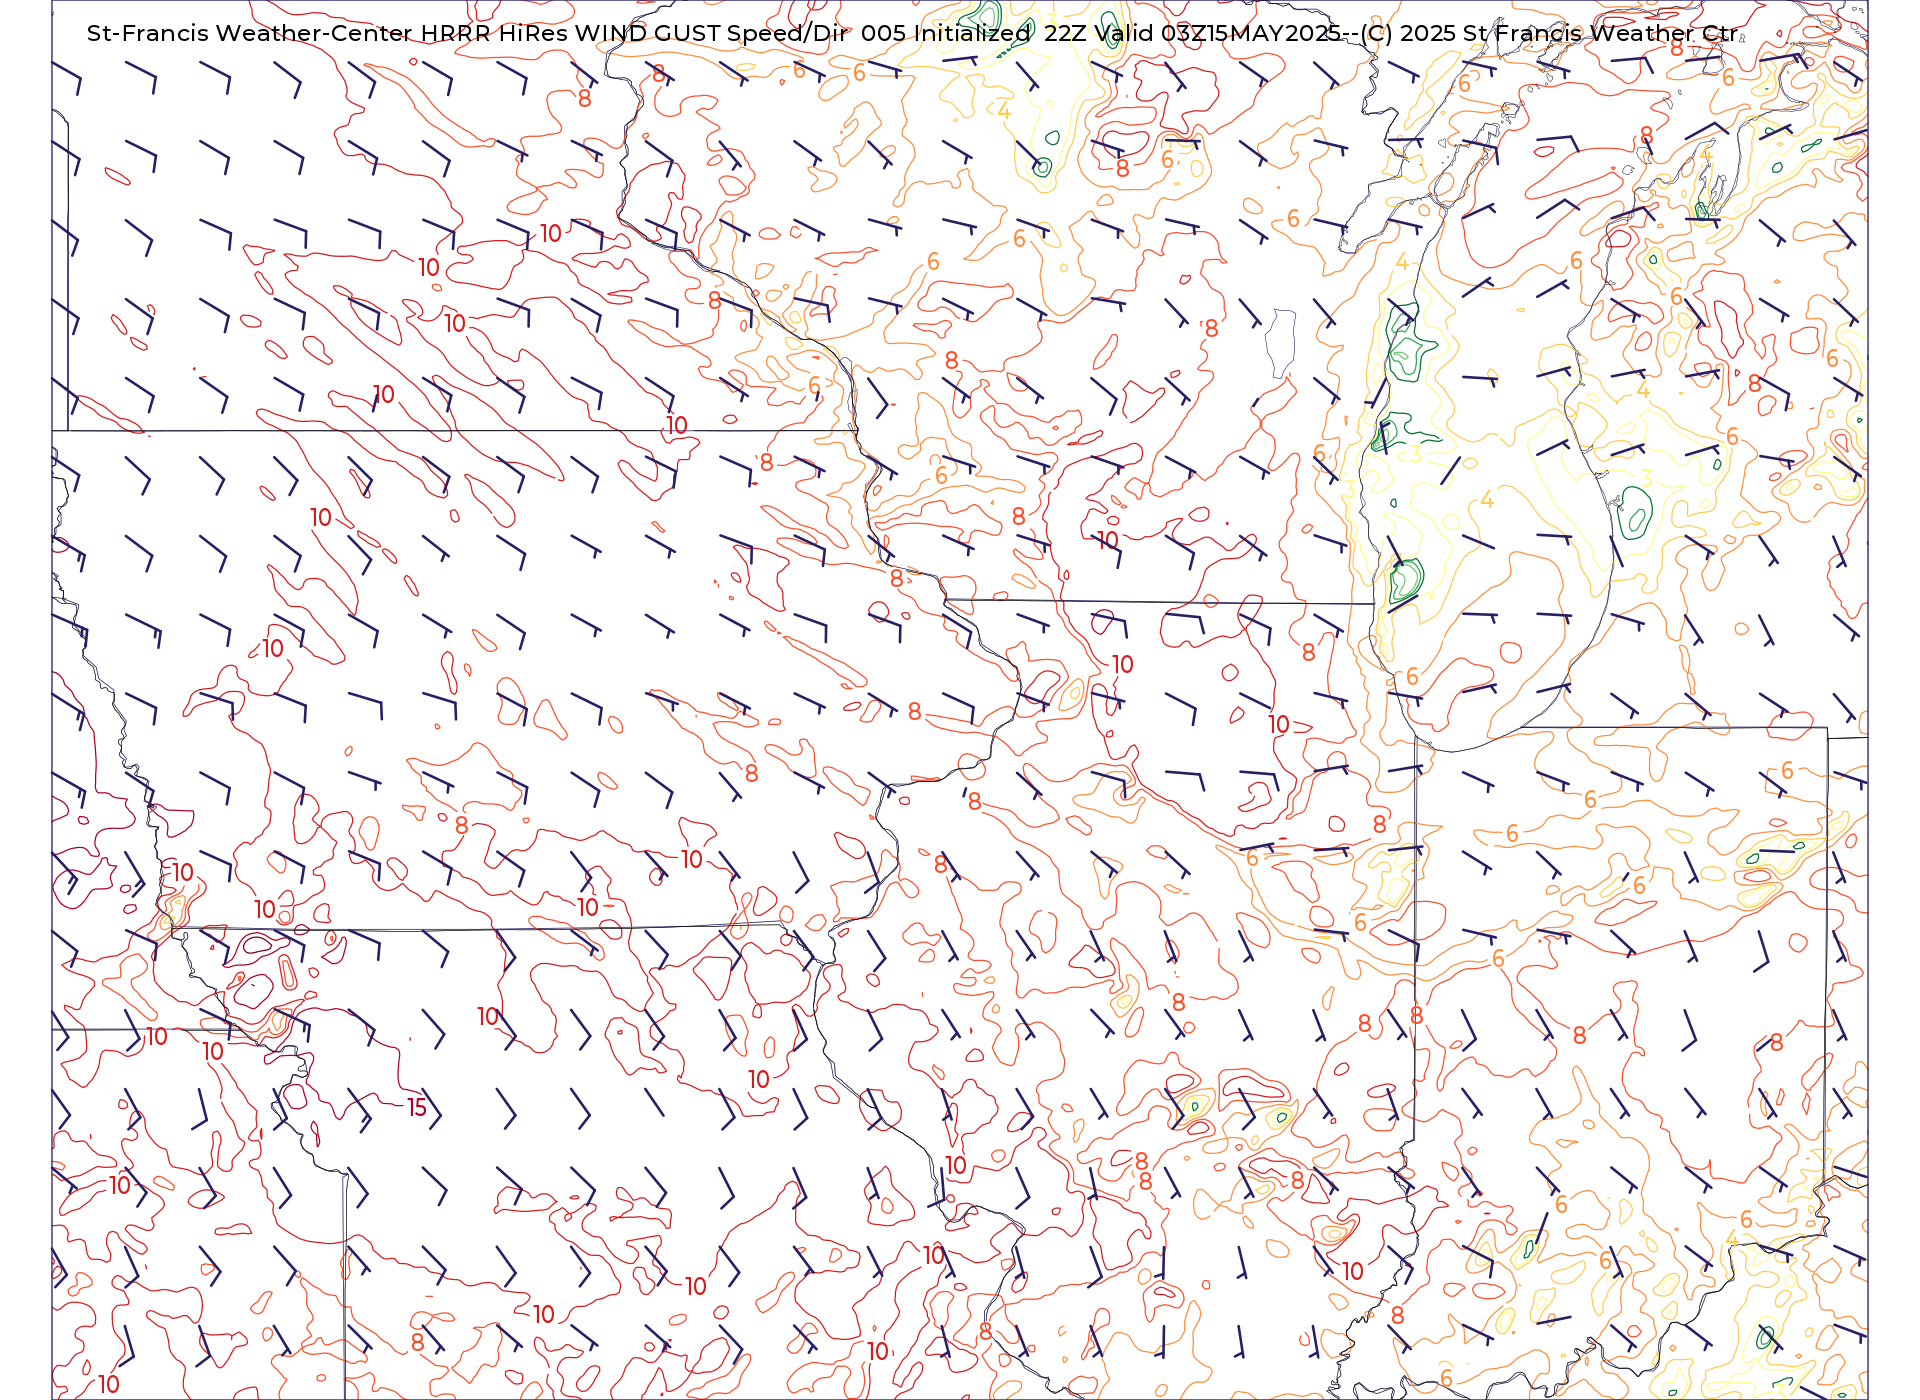Select the "WIND GUST Speed/Dir" title text

711,33
